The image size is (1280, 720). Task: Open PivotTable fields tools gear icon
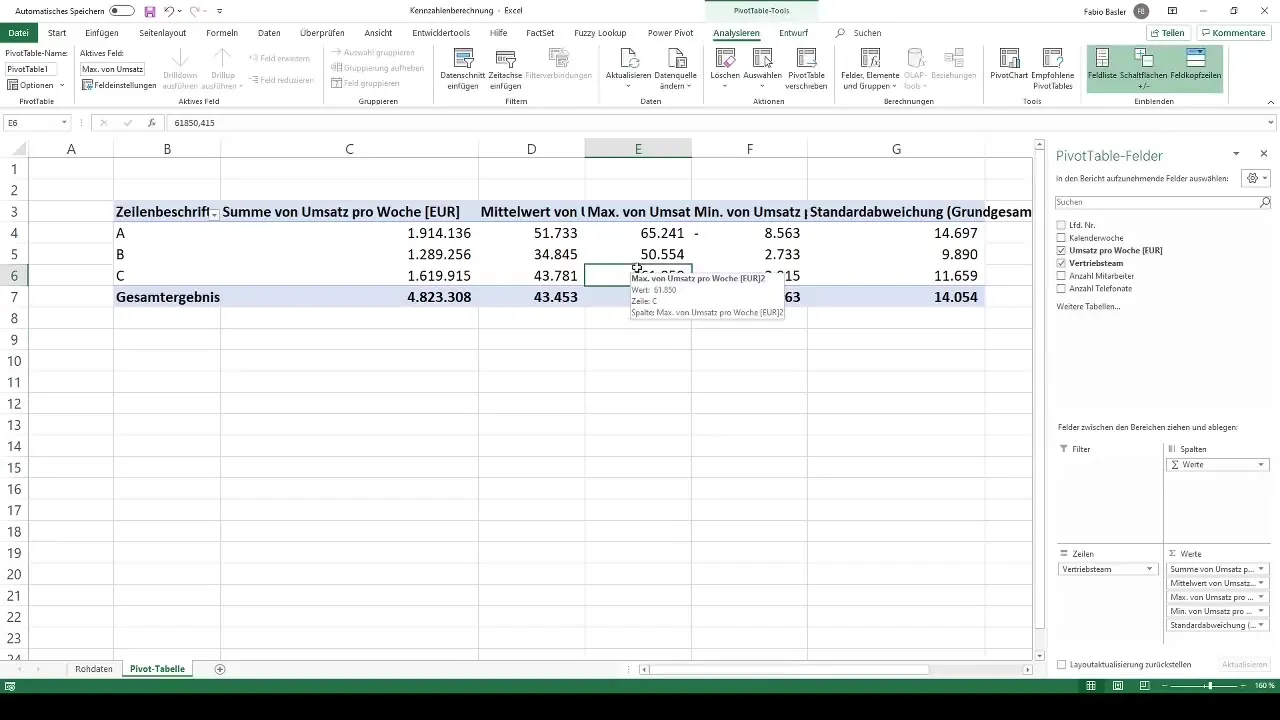point(1253,178)
